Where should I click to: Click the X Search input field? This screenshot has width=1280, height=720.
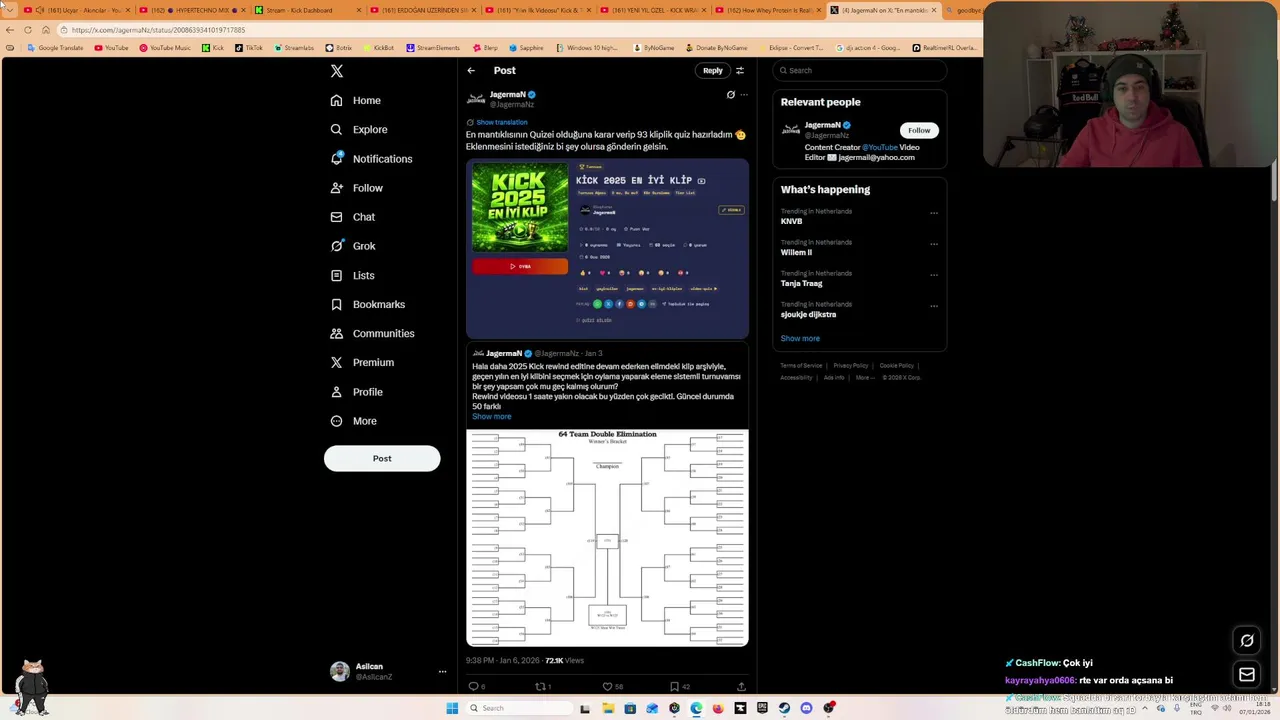click(x=860, y=71)
